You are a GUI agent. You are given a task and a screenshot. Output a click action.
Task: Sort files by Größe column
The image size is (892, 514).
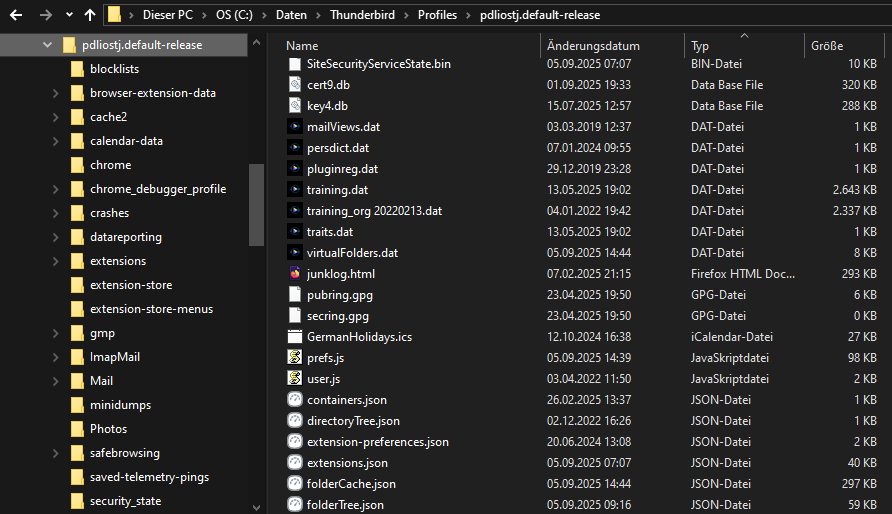826,46
